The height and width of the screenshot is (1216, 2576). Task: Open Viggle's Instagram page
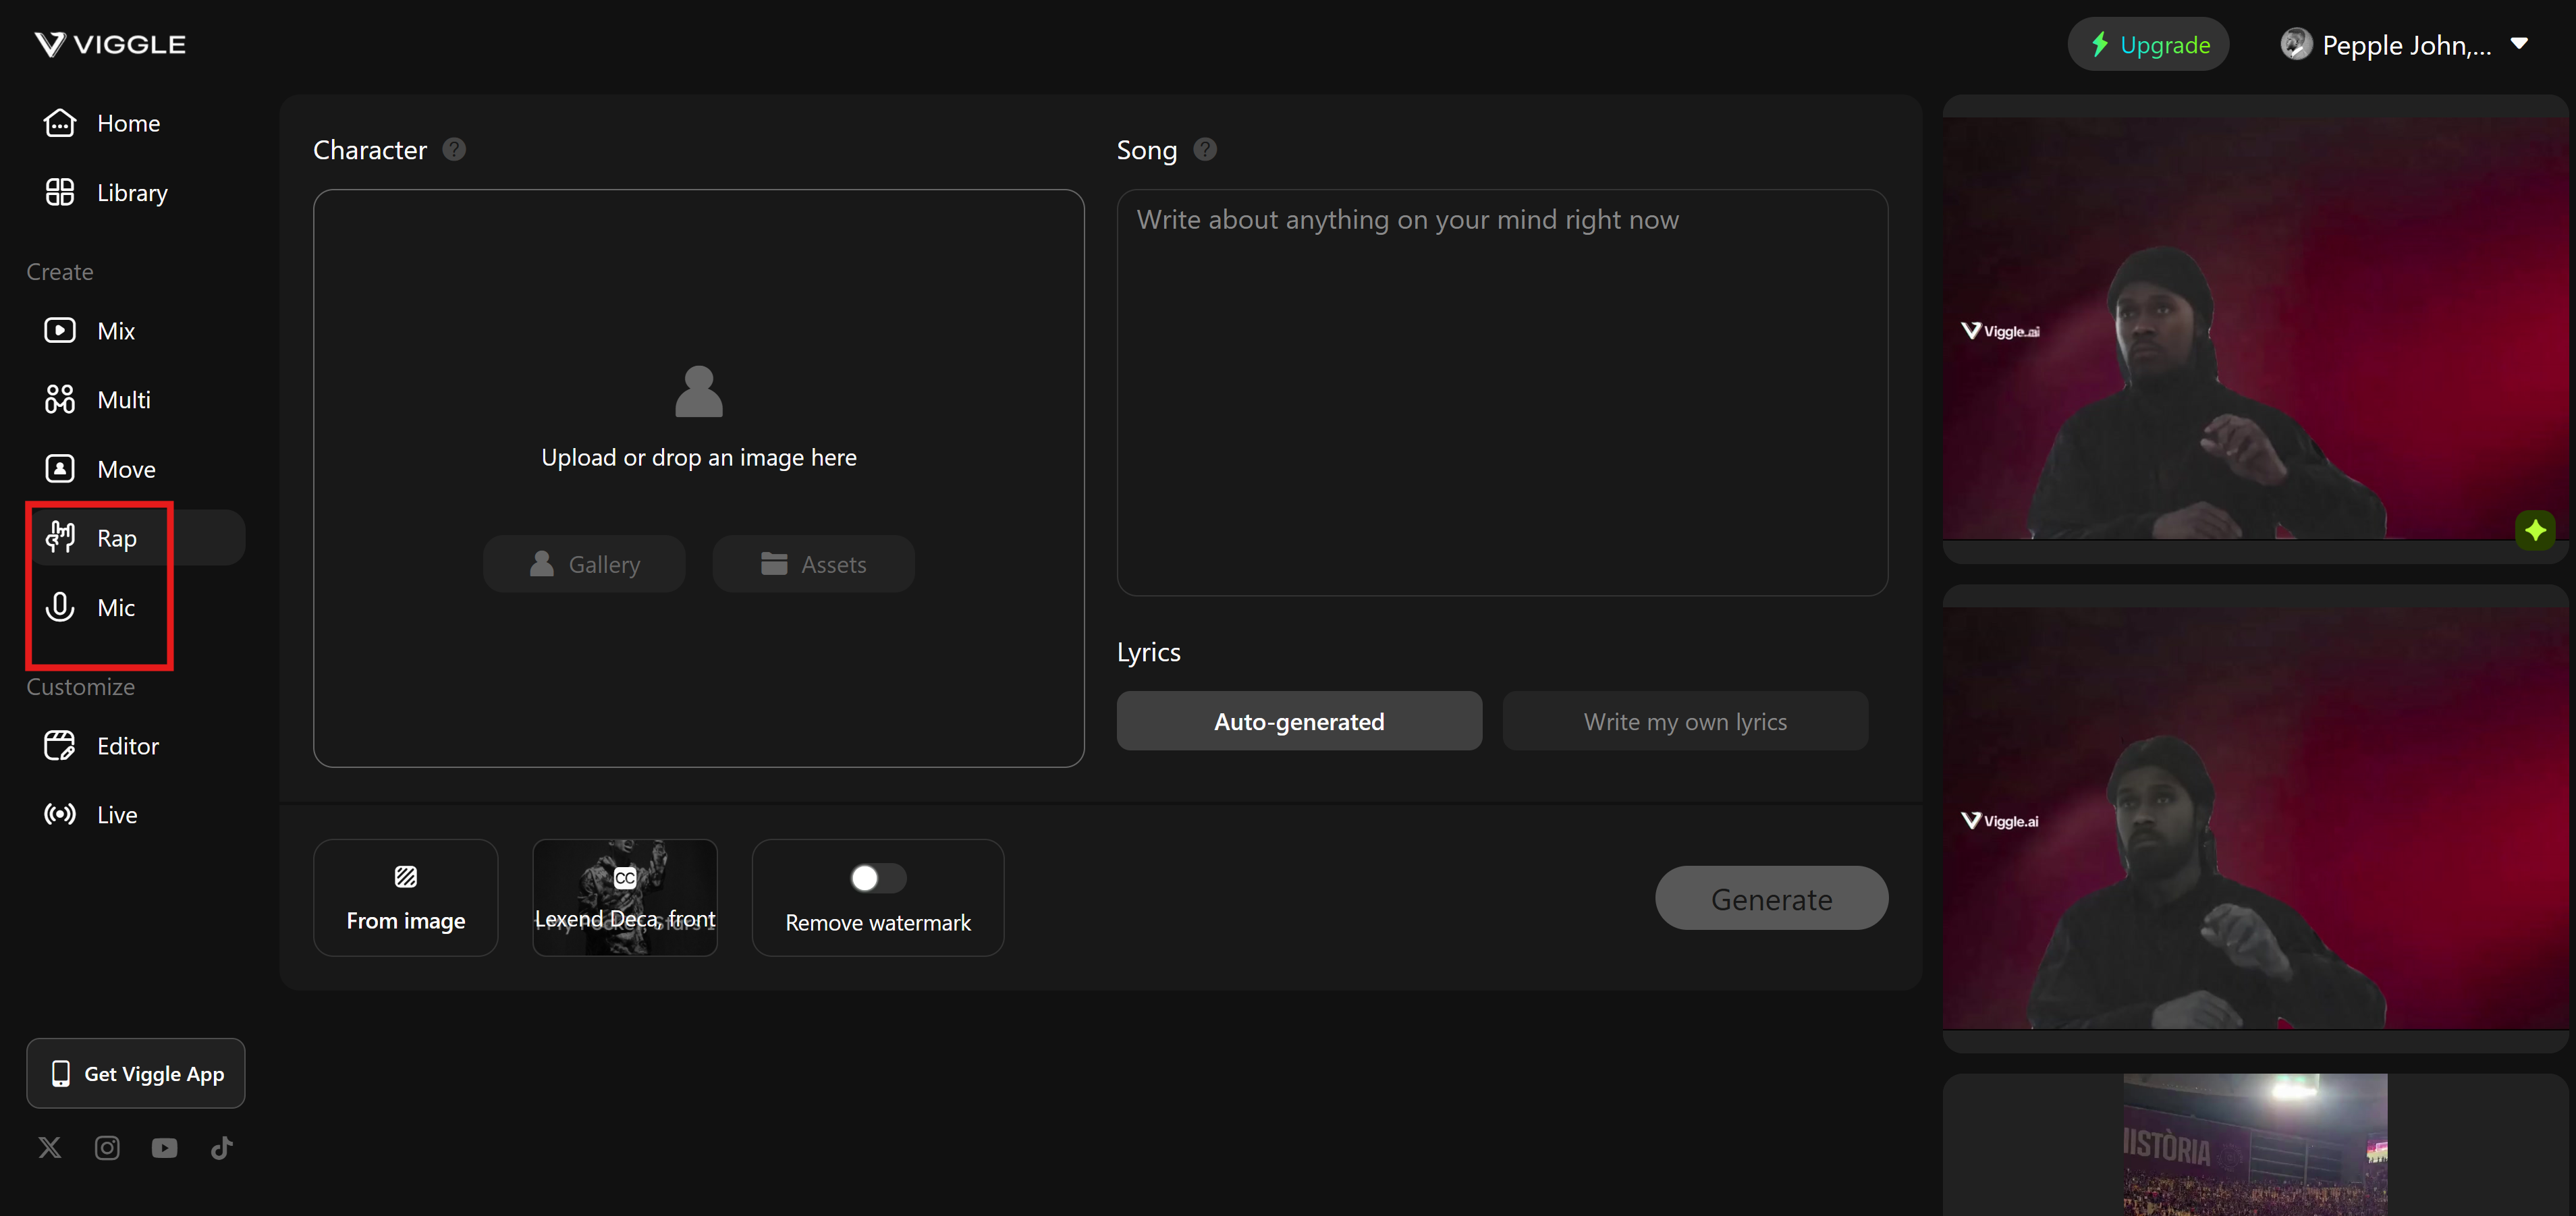[x=107, y=1147]
